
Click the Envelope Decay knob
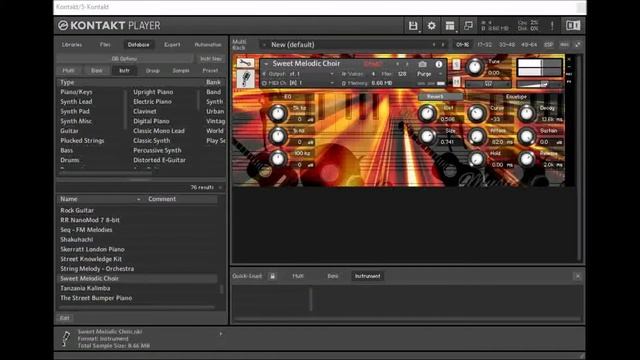tap(527, 113)
